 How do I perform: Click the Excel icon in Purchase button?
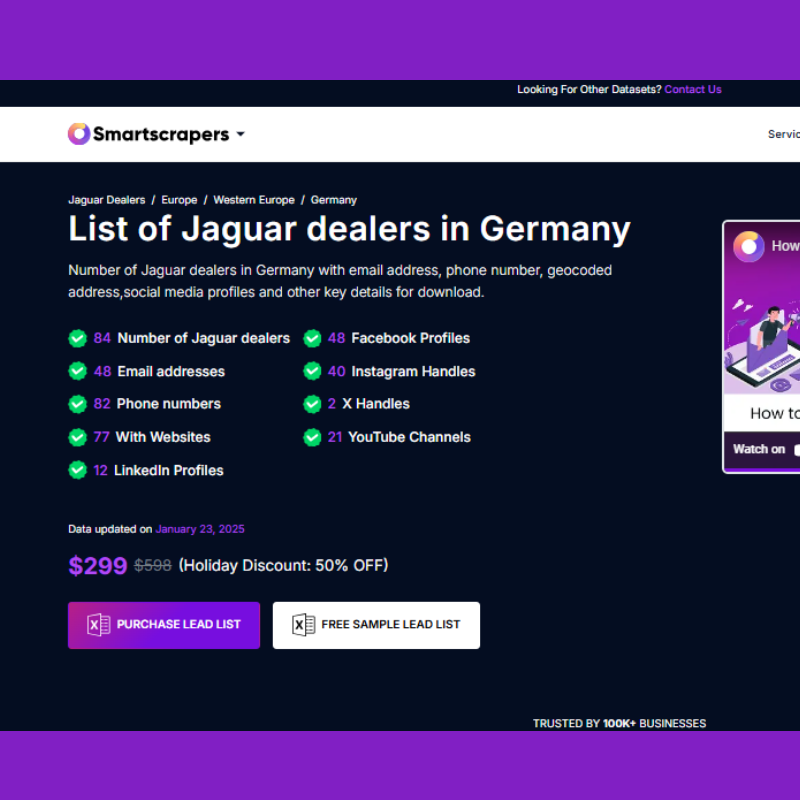[x=98, y=624]
